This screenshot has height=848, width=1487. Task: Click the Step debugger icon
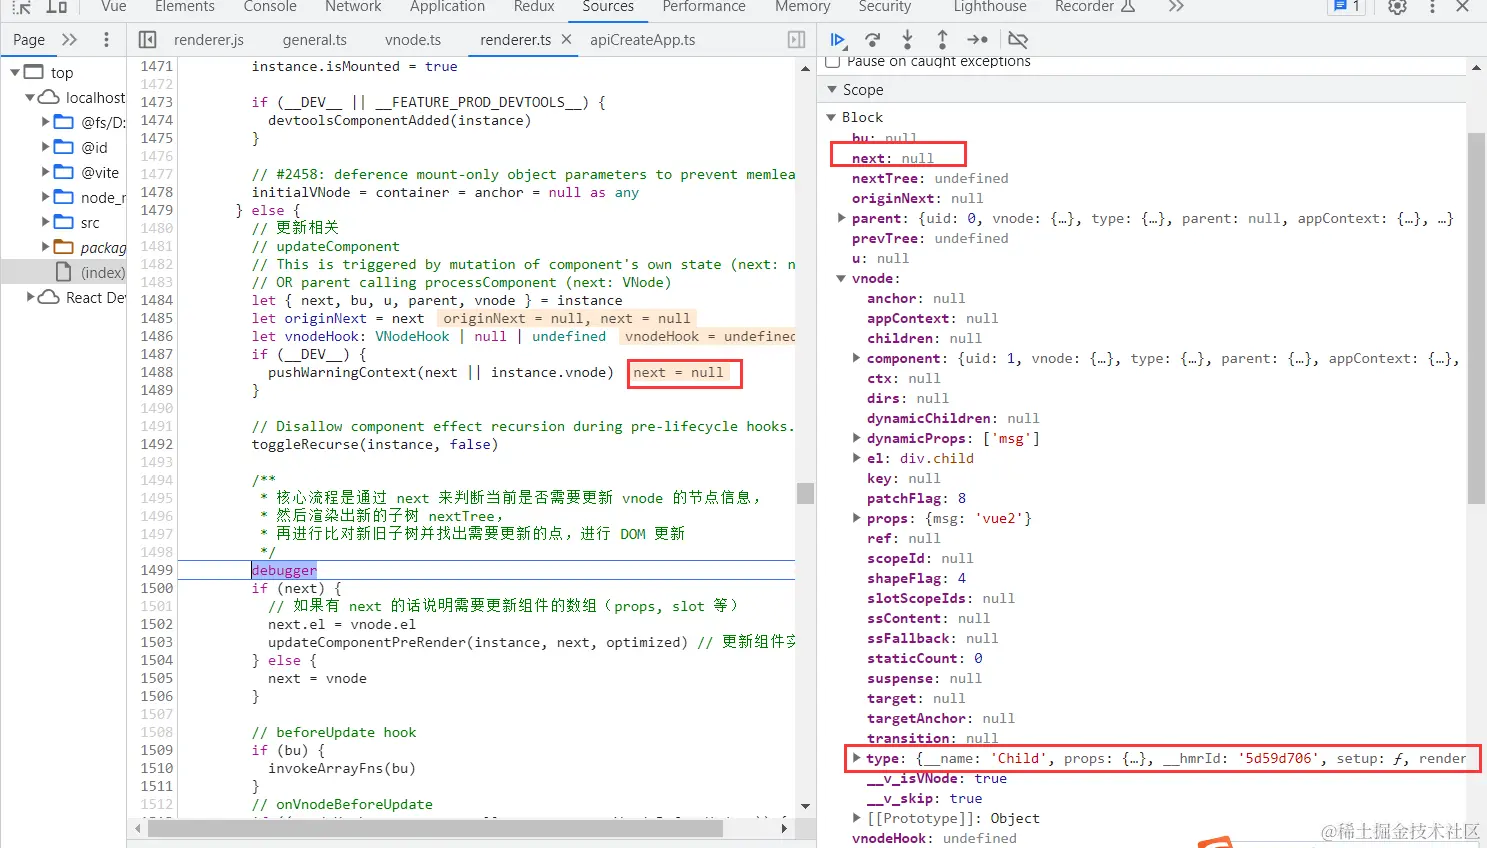tap(977, 40)
